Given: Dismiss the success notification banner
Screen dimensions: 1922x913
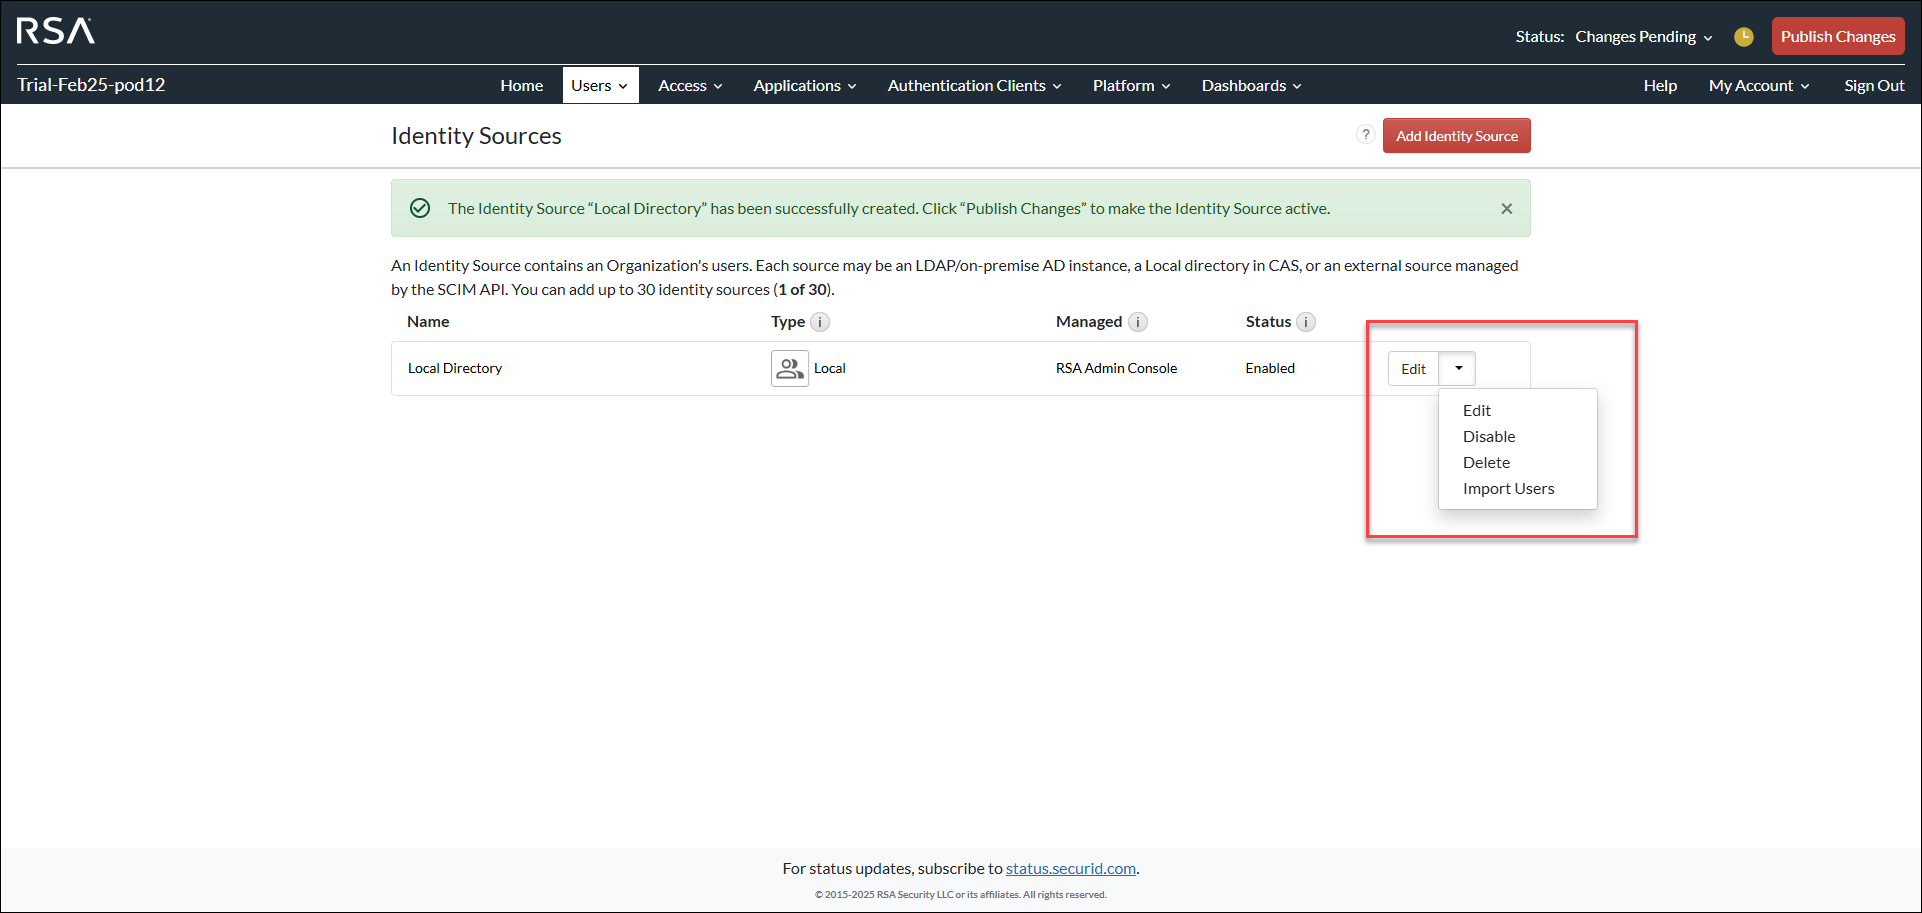Looking at the screenshot, I should click(1506, 208).
